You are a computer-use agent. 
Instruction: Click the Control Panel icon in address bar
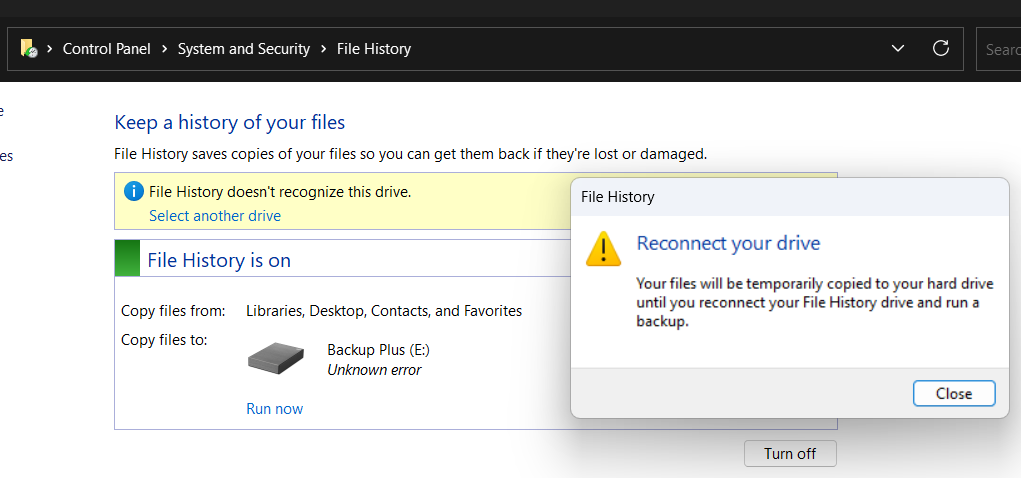click(29, 48)
